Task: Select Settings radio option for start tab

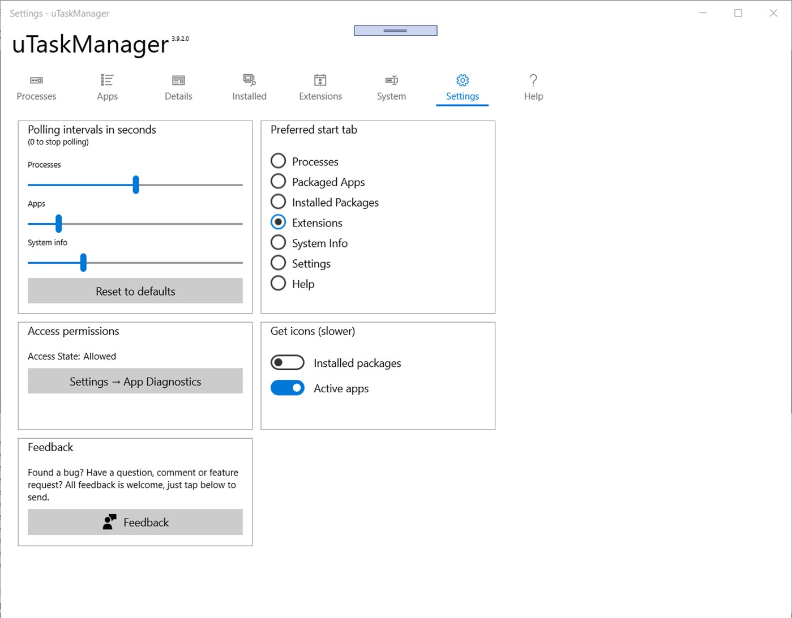Action: [278, 263]
